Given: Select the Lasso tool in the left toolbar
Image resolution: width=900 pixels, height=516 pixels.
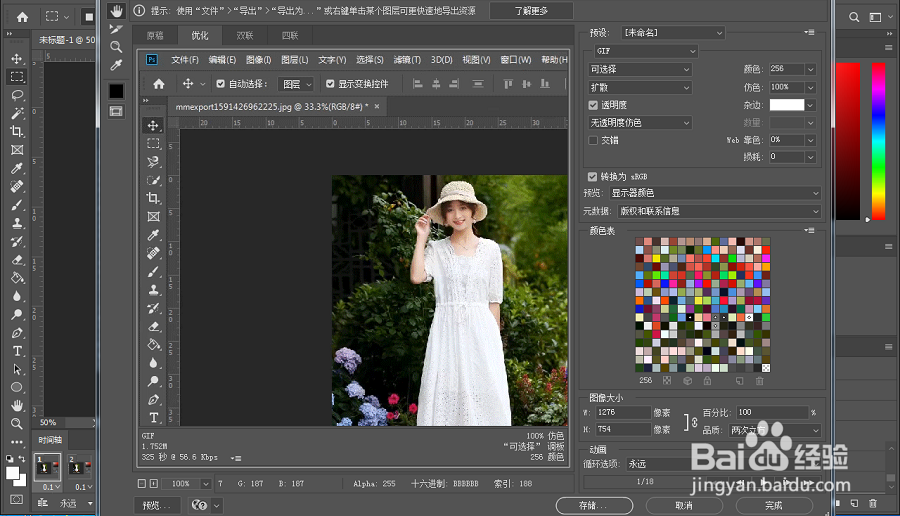Looking at the screenshot, I should (17, 95).
